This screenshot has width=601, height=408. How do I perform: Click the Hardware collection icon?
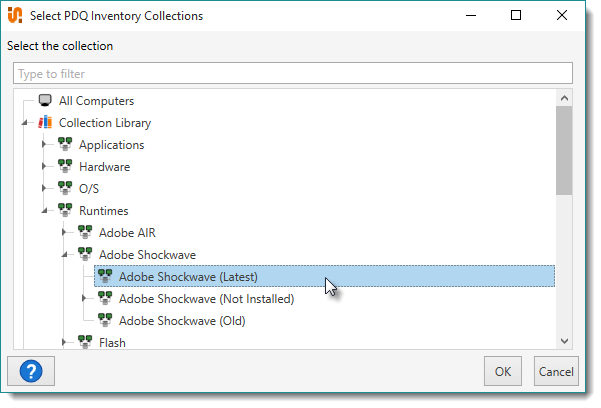[x=65, y=167]
